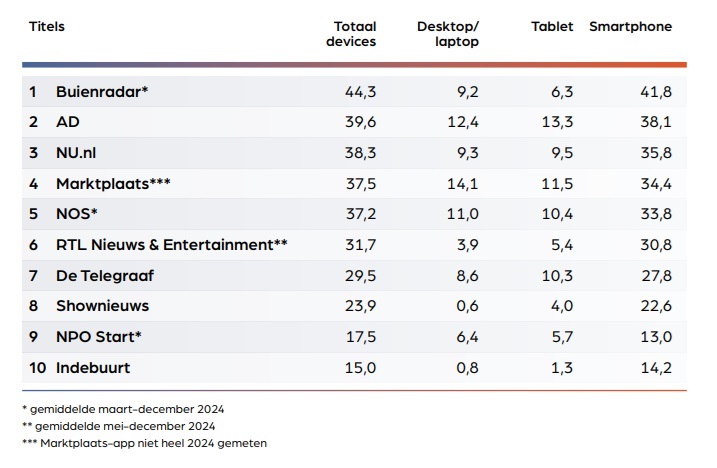This screenshot has height=468, width=717.
Task: Click Buienradar tablet value 6,3
Action: 562,92
